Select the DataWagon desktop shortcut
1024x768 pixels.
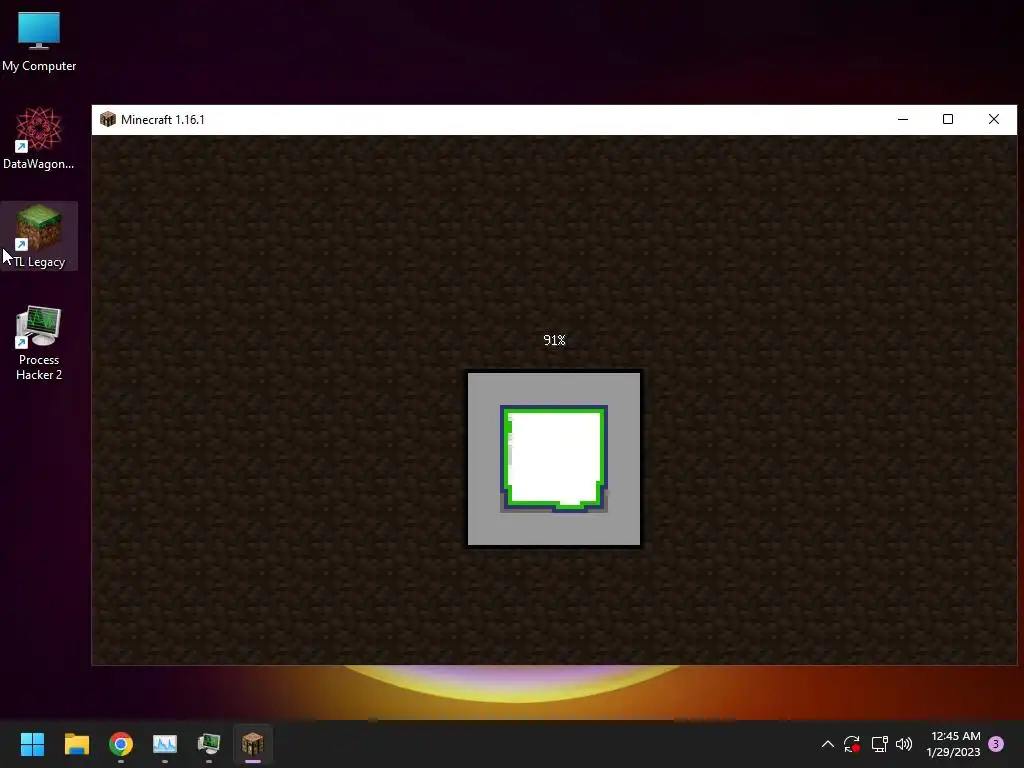click(39, 138)
